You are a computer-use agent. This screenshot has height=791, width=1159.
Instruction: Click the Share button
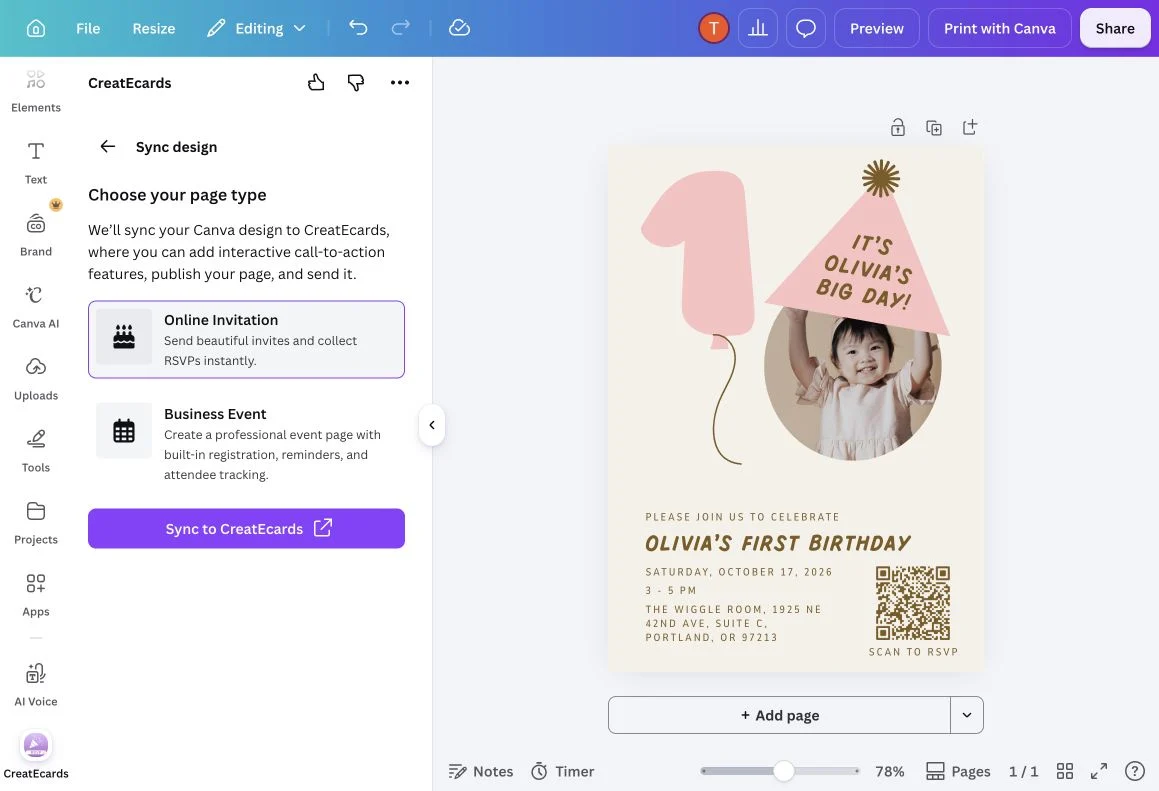click(1115, 28)
